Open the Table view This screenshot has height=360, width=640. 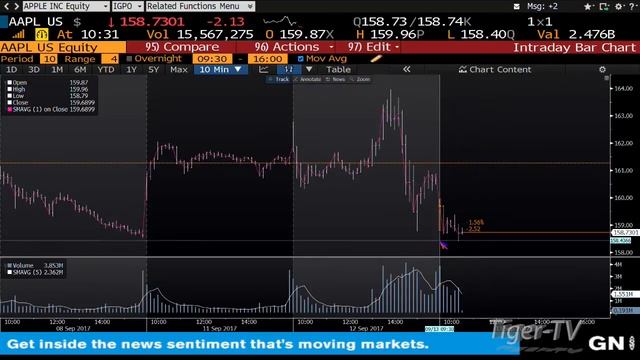click(x=338, y=69)
